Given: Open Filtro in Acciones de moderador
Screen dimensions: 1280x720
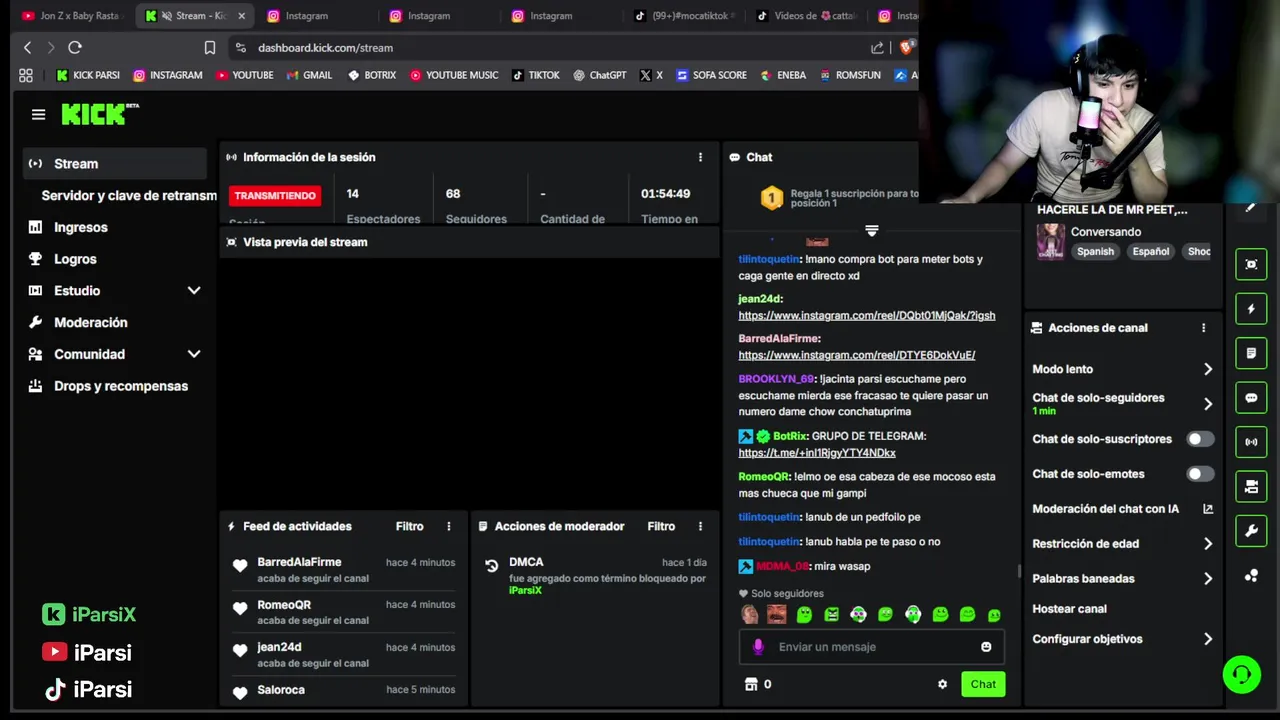Looking at the screenshot, I should click(x=661, y=526).
